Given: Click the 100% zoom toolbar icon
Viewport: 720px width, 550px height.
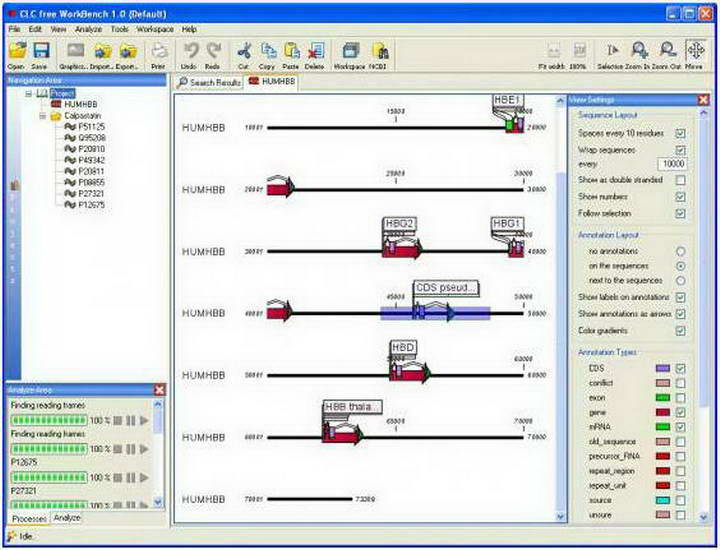Looking at the screenshot, I should [x=579, y=51].
